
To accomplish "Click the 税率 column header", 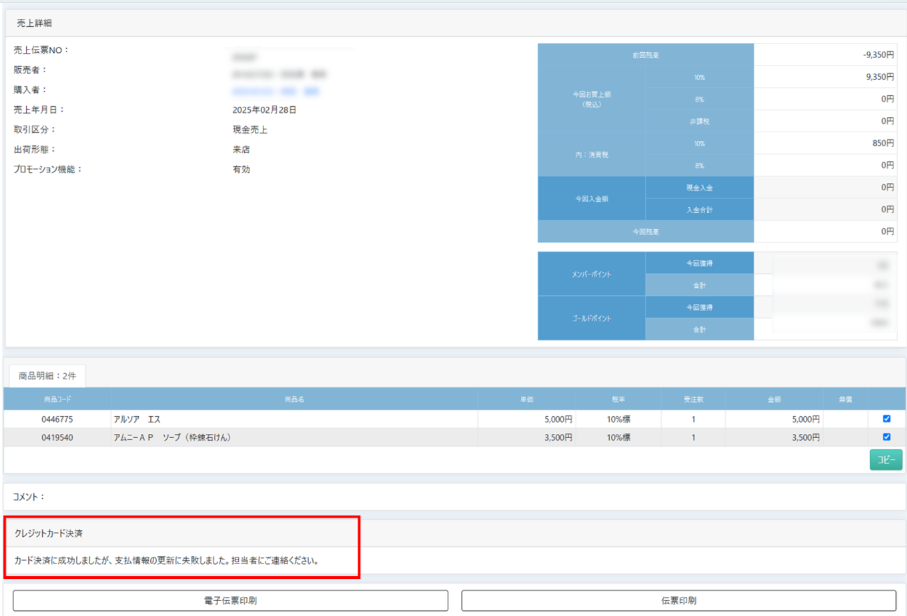I will tap(618, 399).
